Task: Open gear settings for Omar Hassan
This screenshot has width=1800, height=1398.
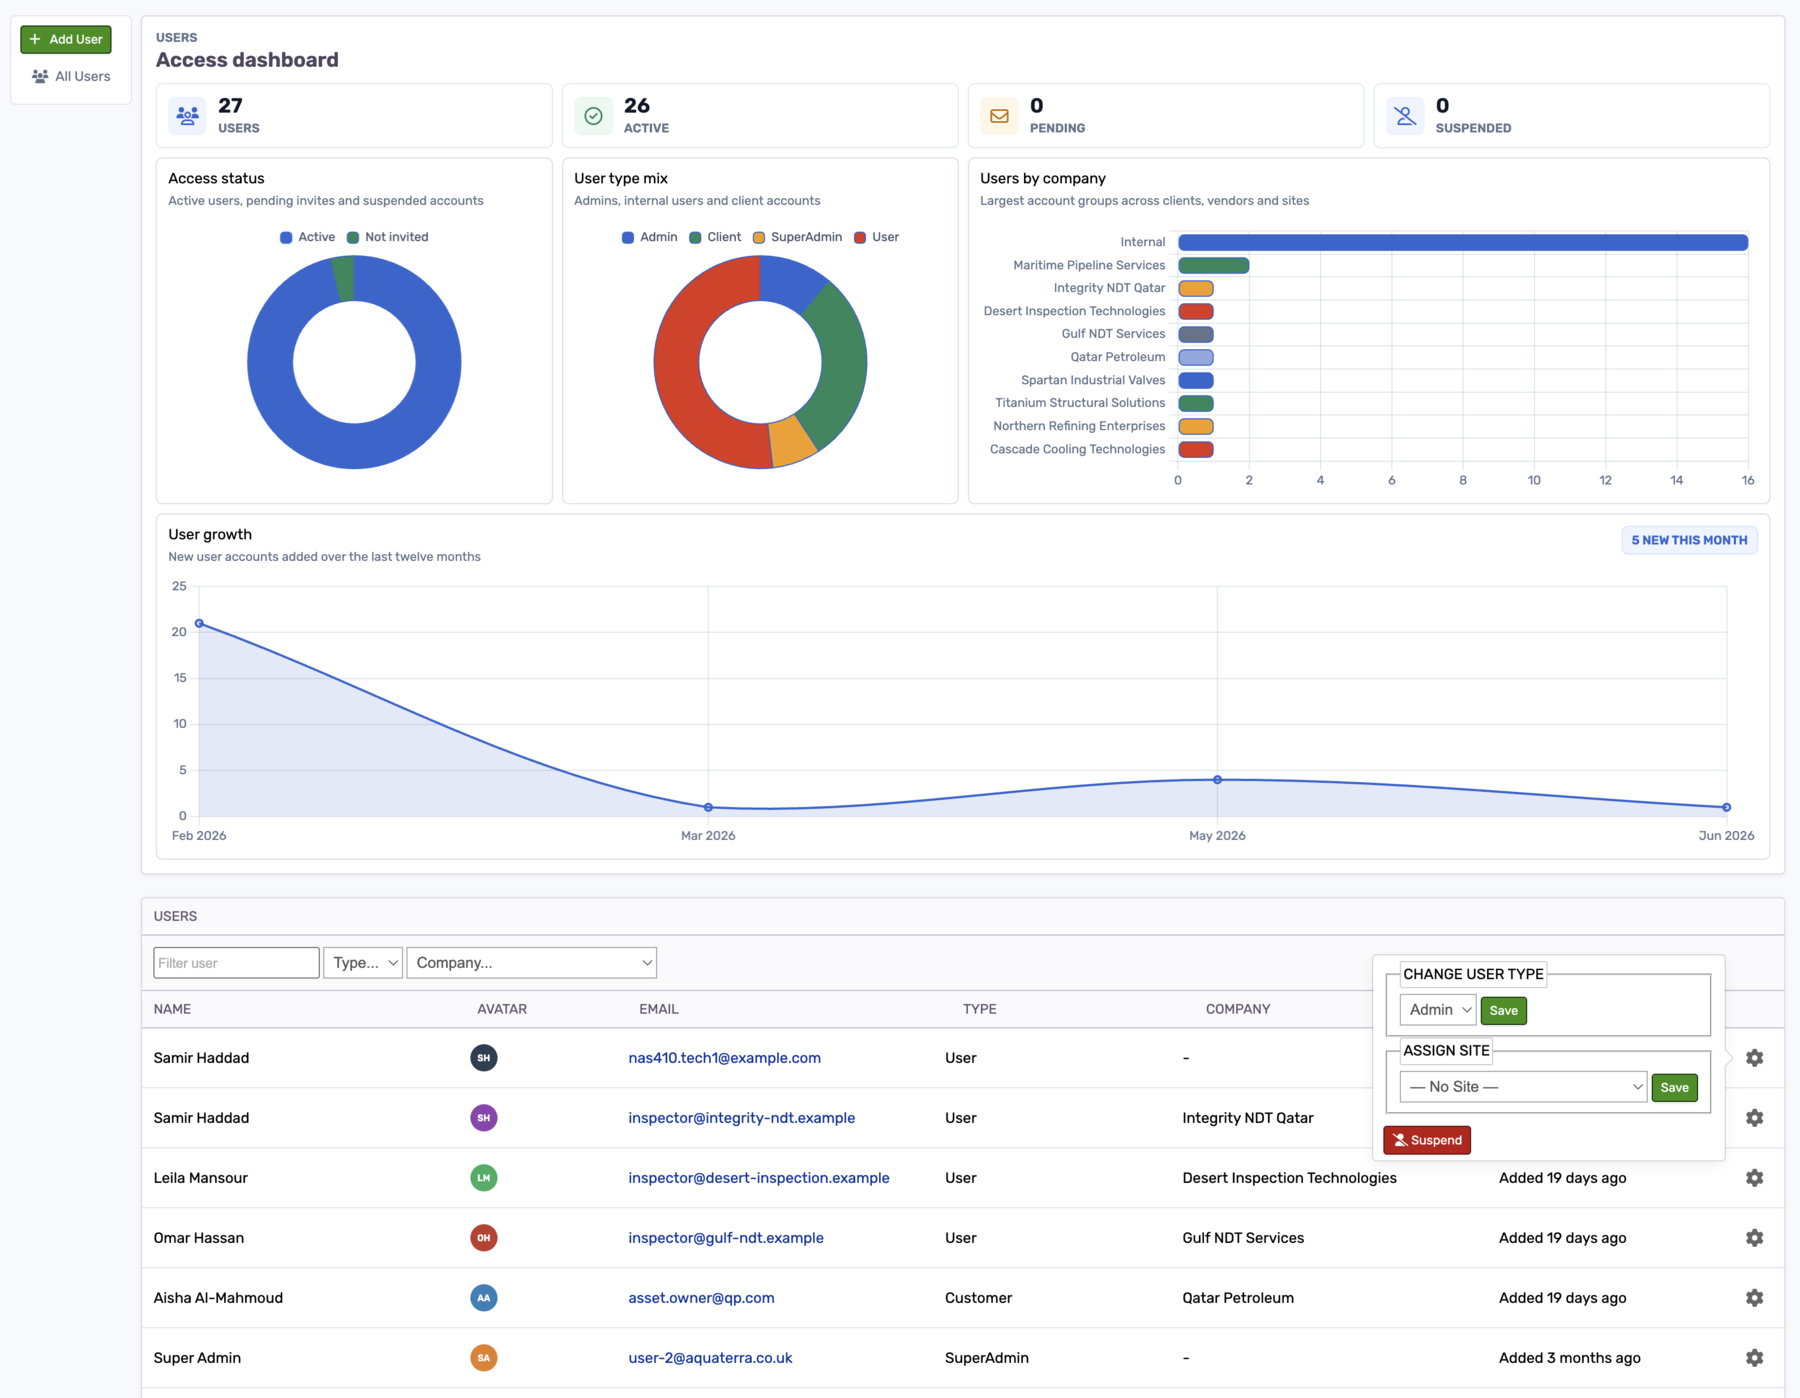Action: 1754,1238
